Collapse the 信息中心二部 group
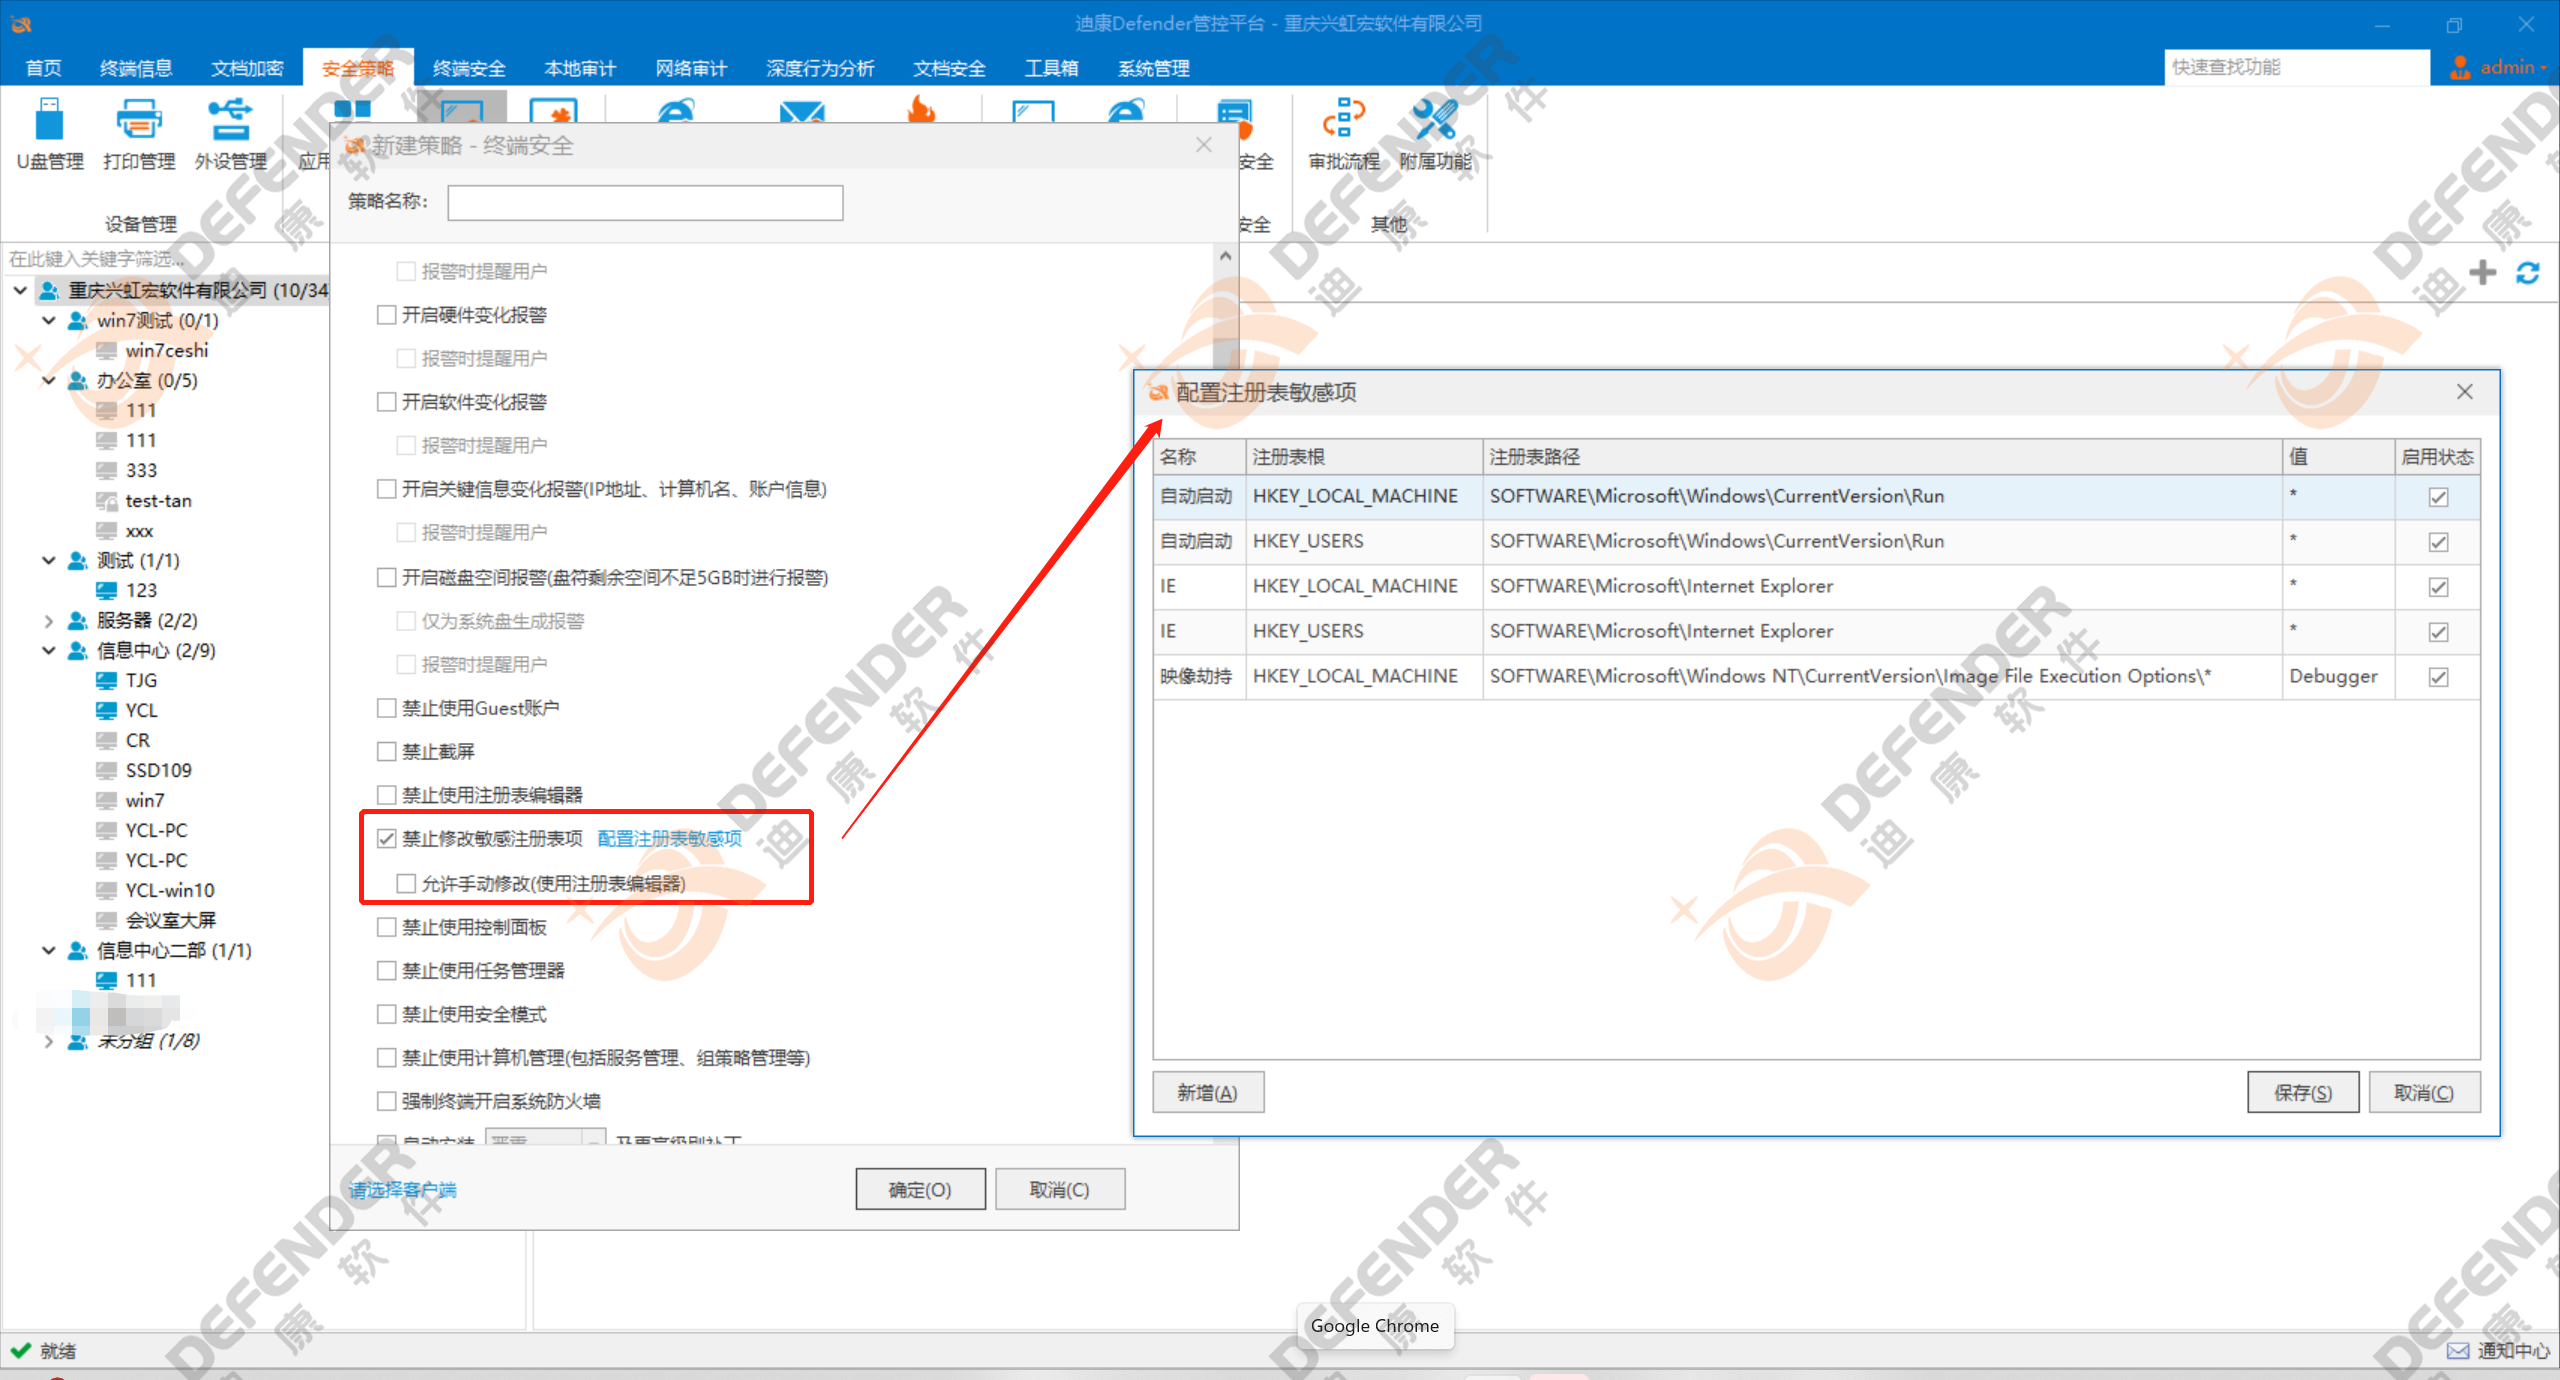Image resolution: width=2560 pixels, height=1380 pixels. click(x=48, y=950)
